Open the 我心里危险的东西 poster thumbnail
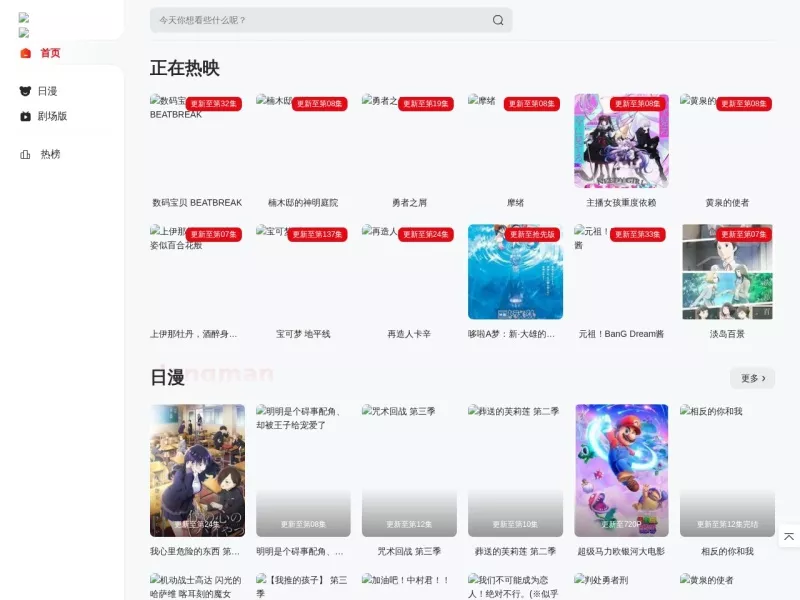Viewport: 800px width, 600px height. [197, 470]
